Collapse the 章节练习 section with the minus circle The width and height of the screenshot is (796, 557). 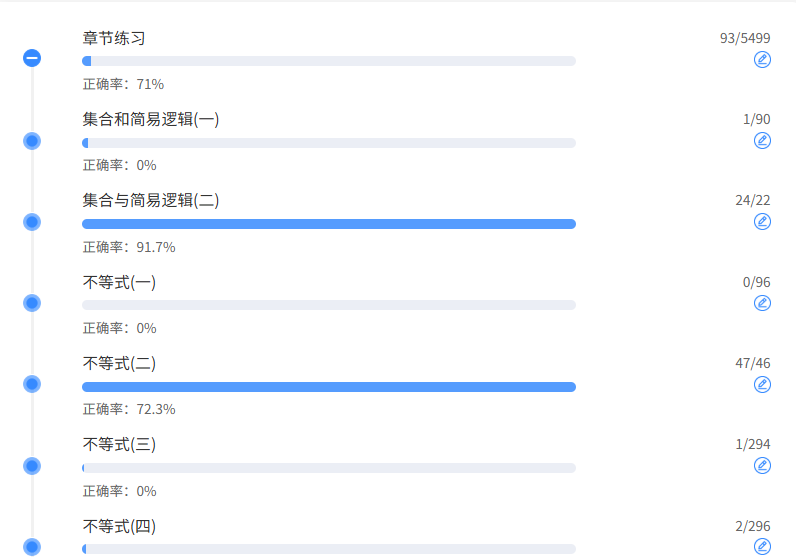point(32,59)
